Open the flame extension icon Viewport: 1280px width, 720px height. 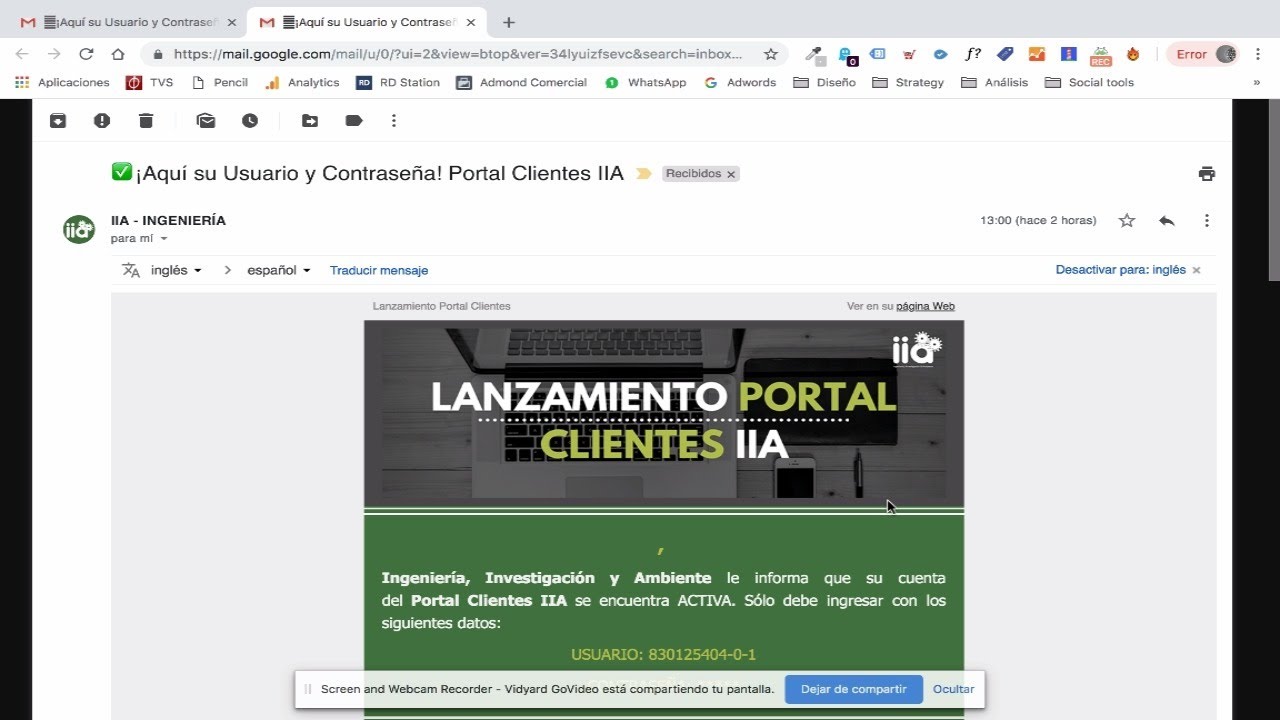(1133, 54)
